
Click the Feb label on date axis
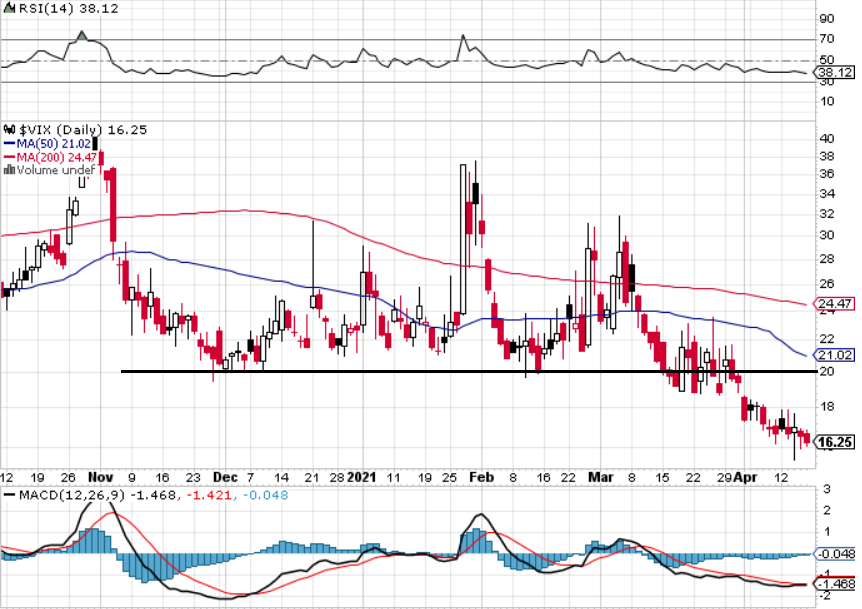(481, 477)
